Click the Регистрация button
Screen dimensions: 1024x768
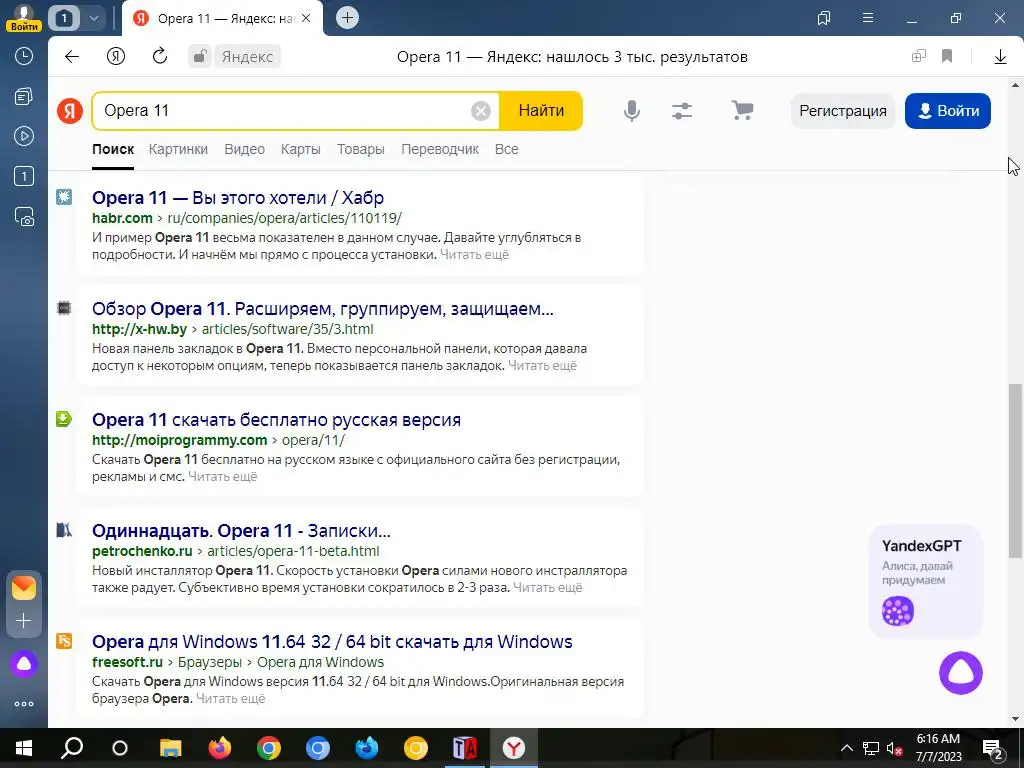843,111
